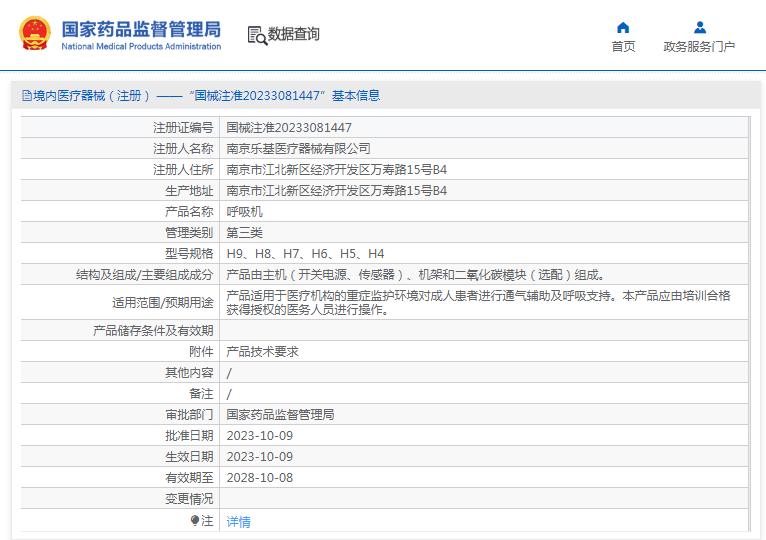Image resolution: width=766 pixels, height=540 pixels.
Task: Click the 国家药品监督管理局 site title
Action: coord(141,28)
